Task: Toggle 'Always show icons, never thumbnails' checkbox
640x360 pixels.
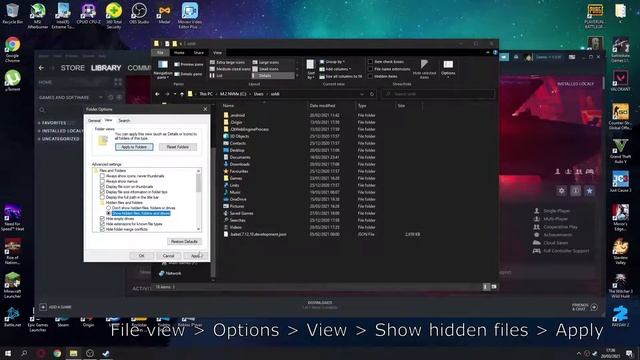Action: pos(102,176)
